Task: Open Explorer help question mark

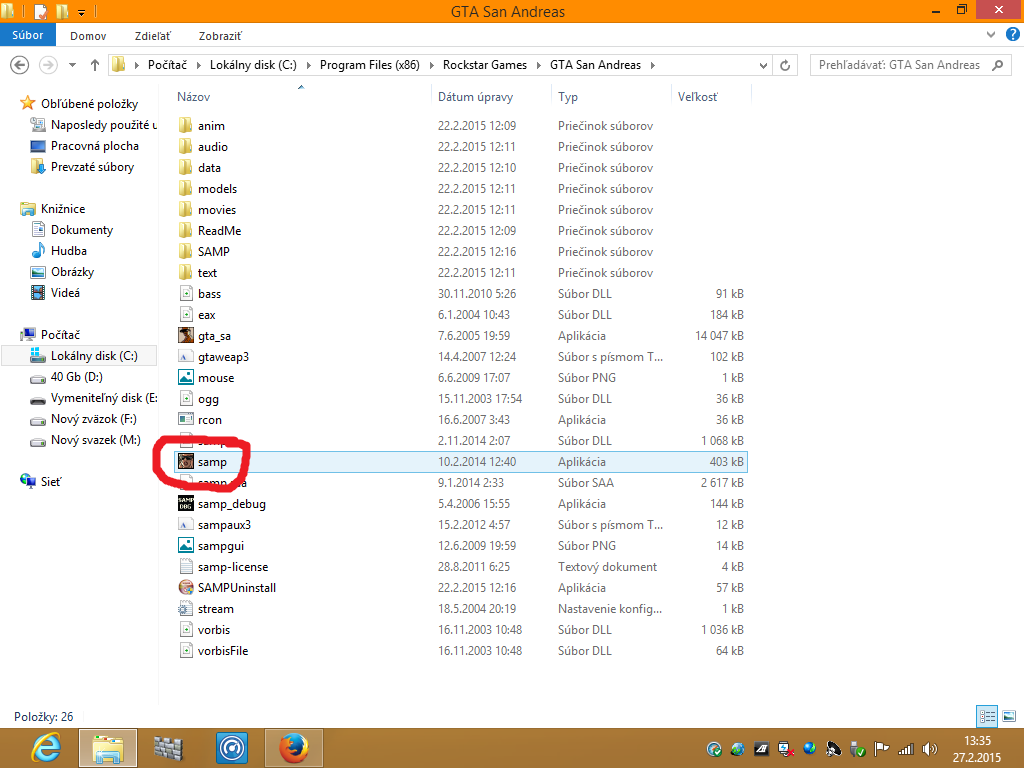Action: (1012, 35)
